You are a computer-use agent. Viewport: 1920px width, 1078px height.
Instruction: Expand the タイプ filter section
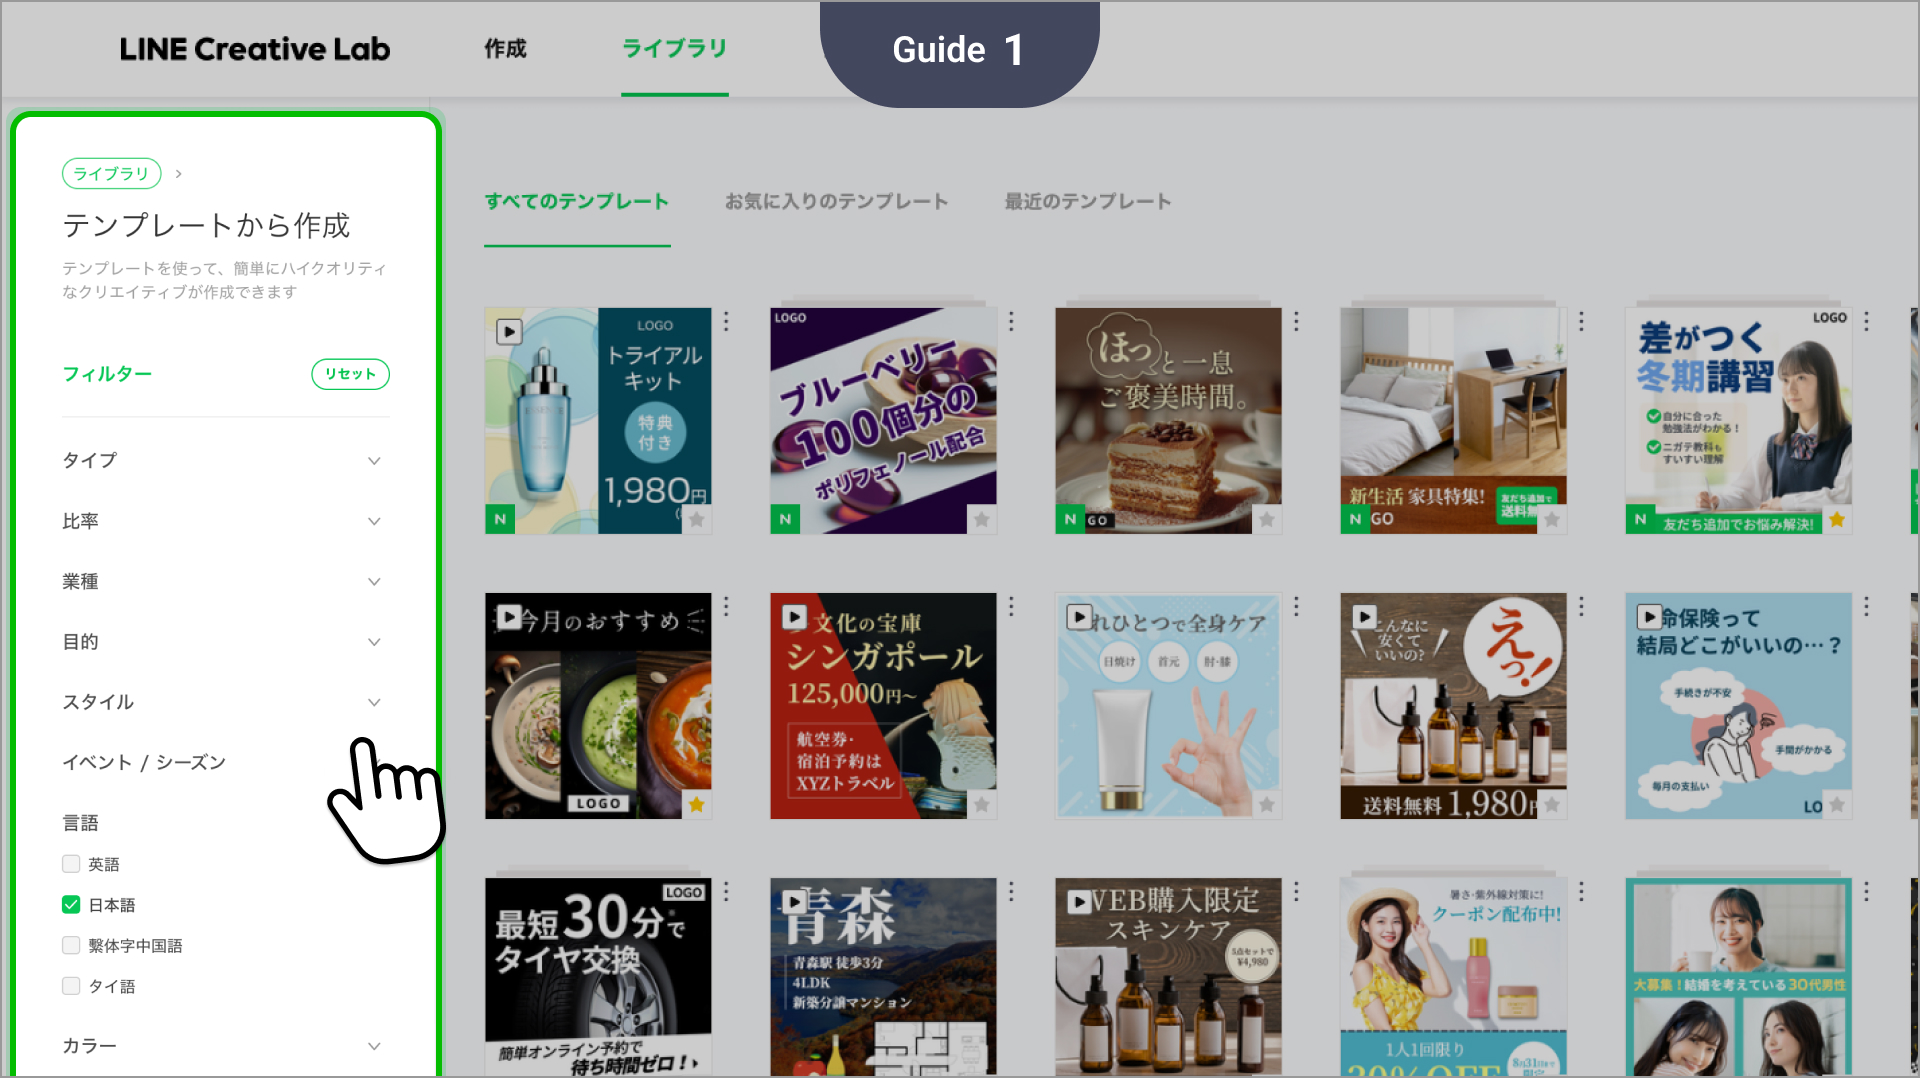point(374,461)
